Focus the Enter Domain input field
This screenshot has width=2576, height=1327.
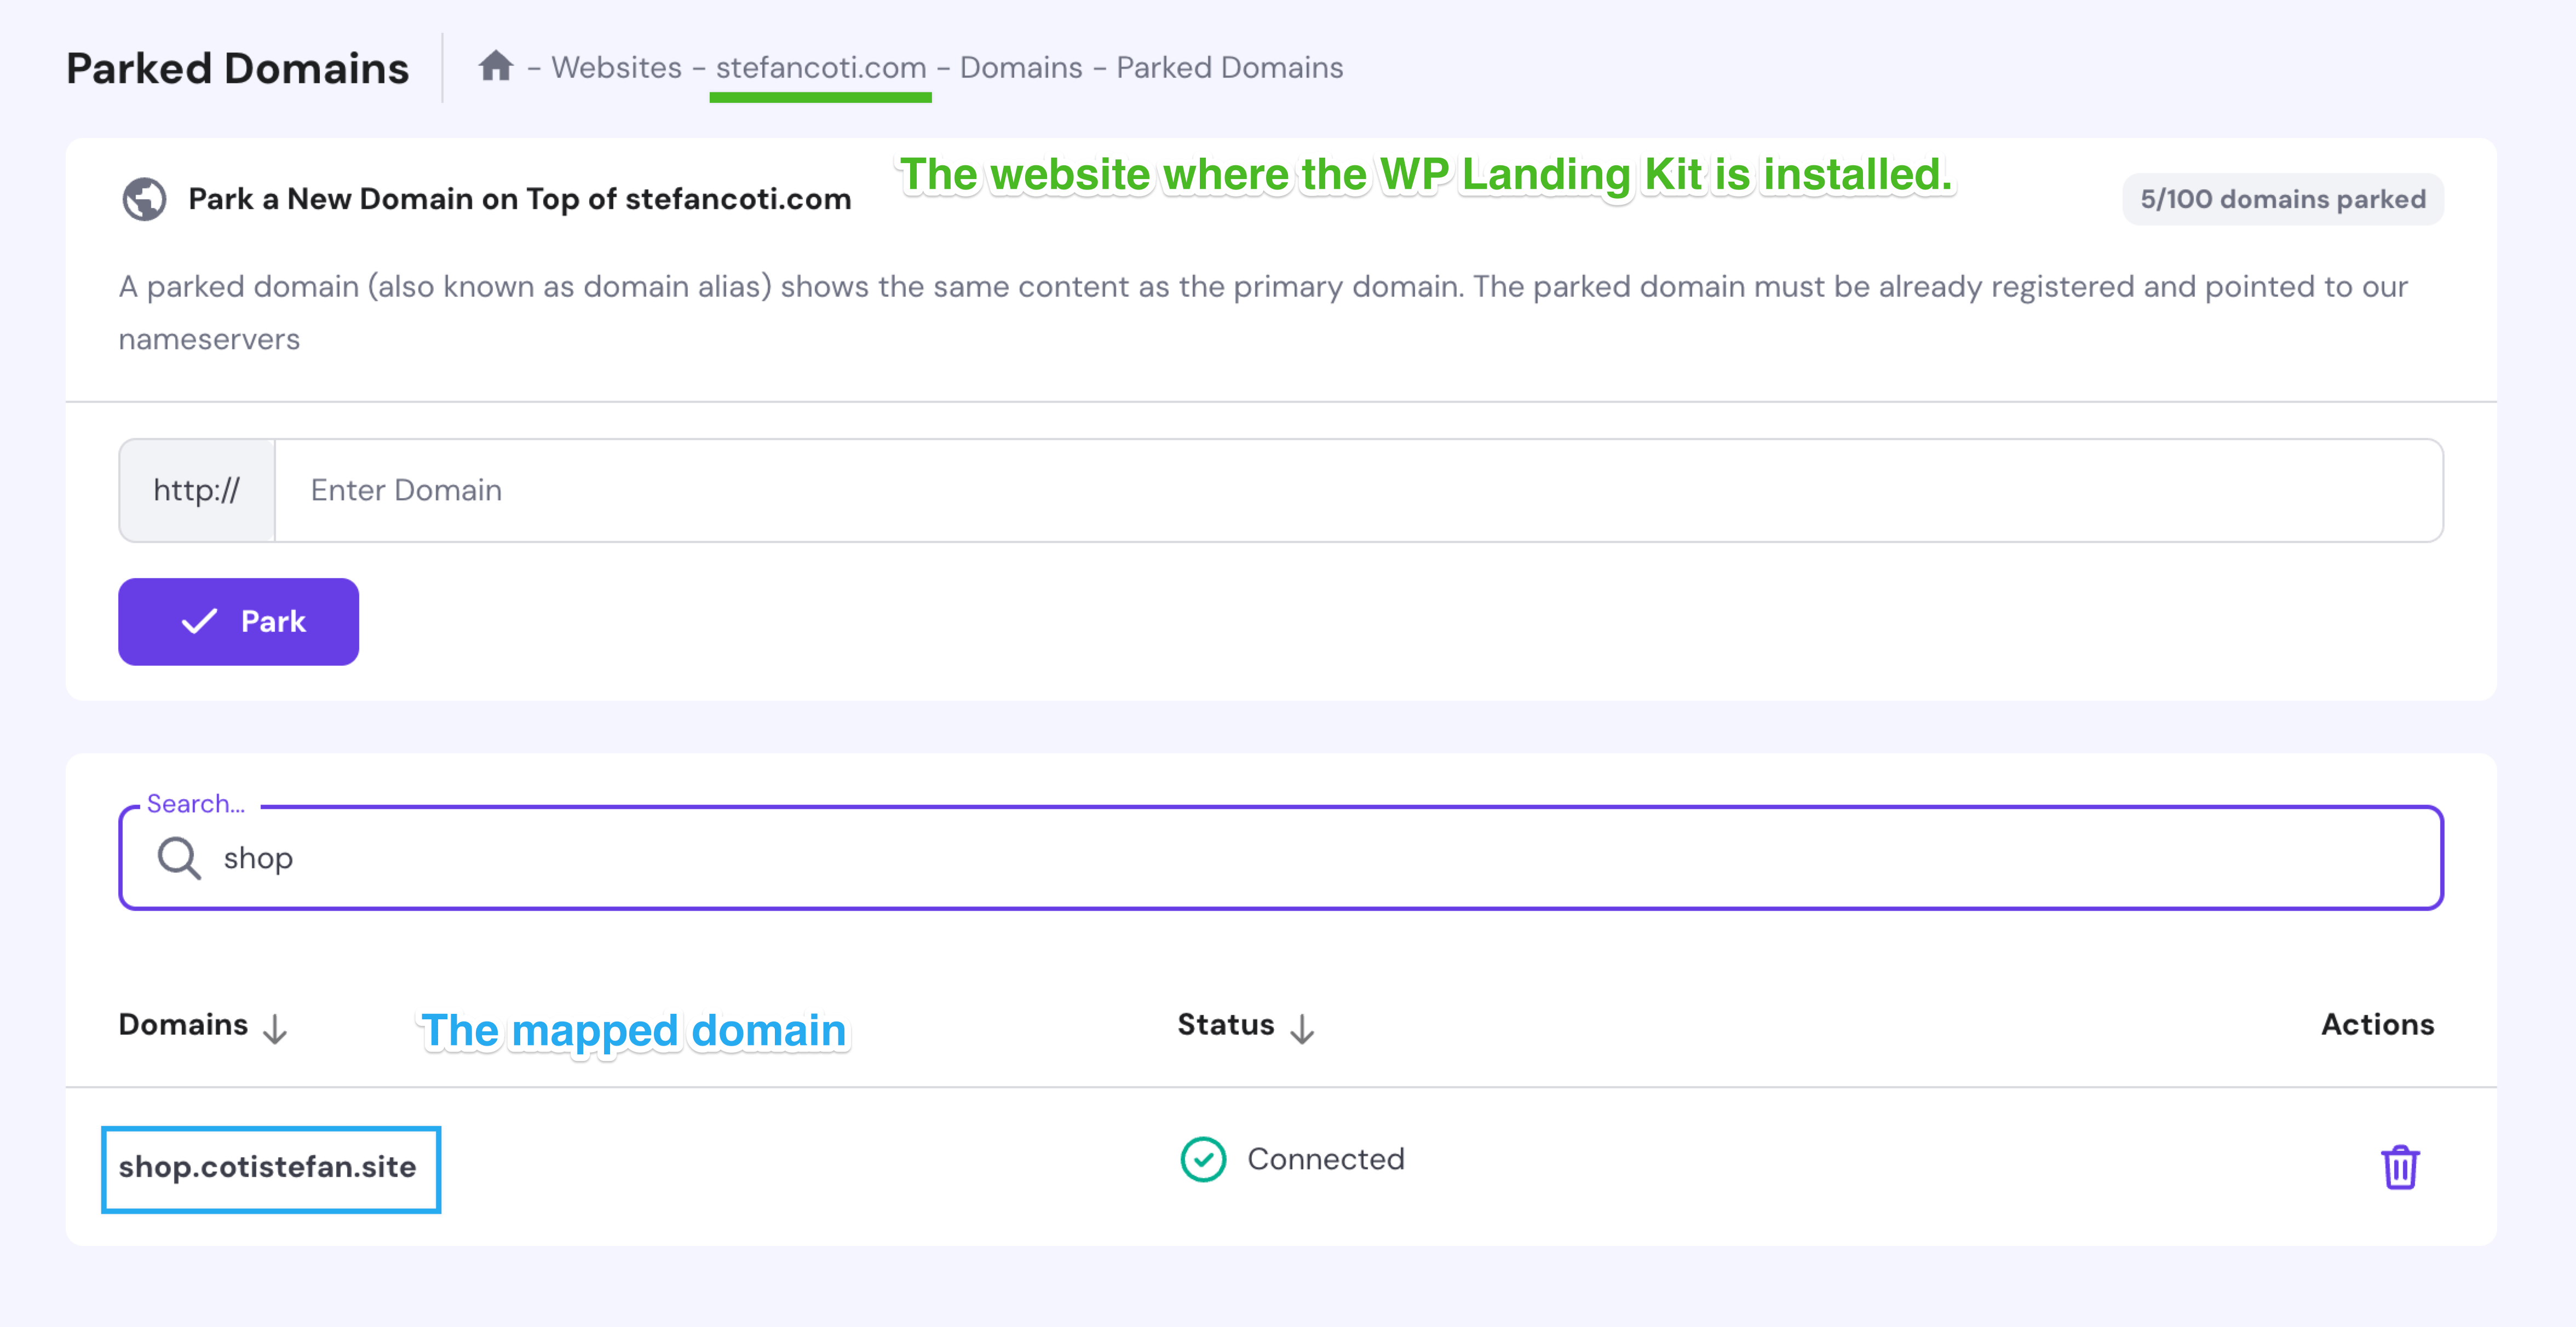[900, 489]
